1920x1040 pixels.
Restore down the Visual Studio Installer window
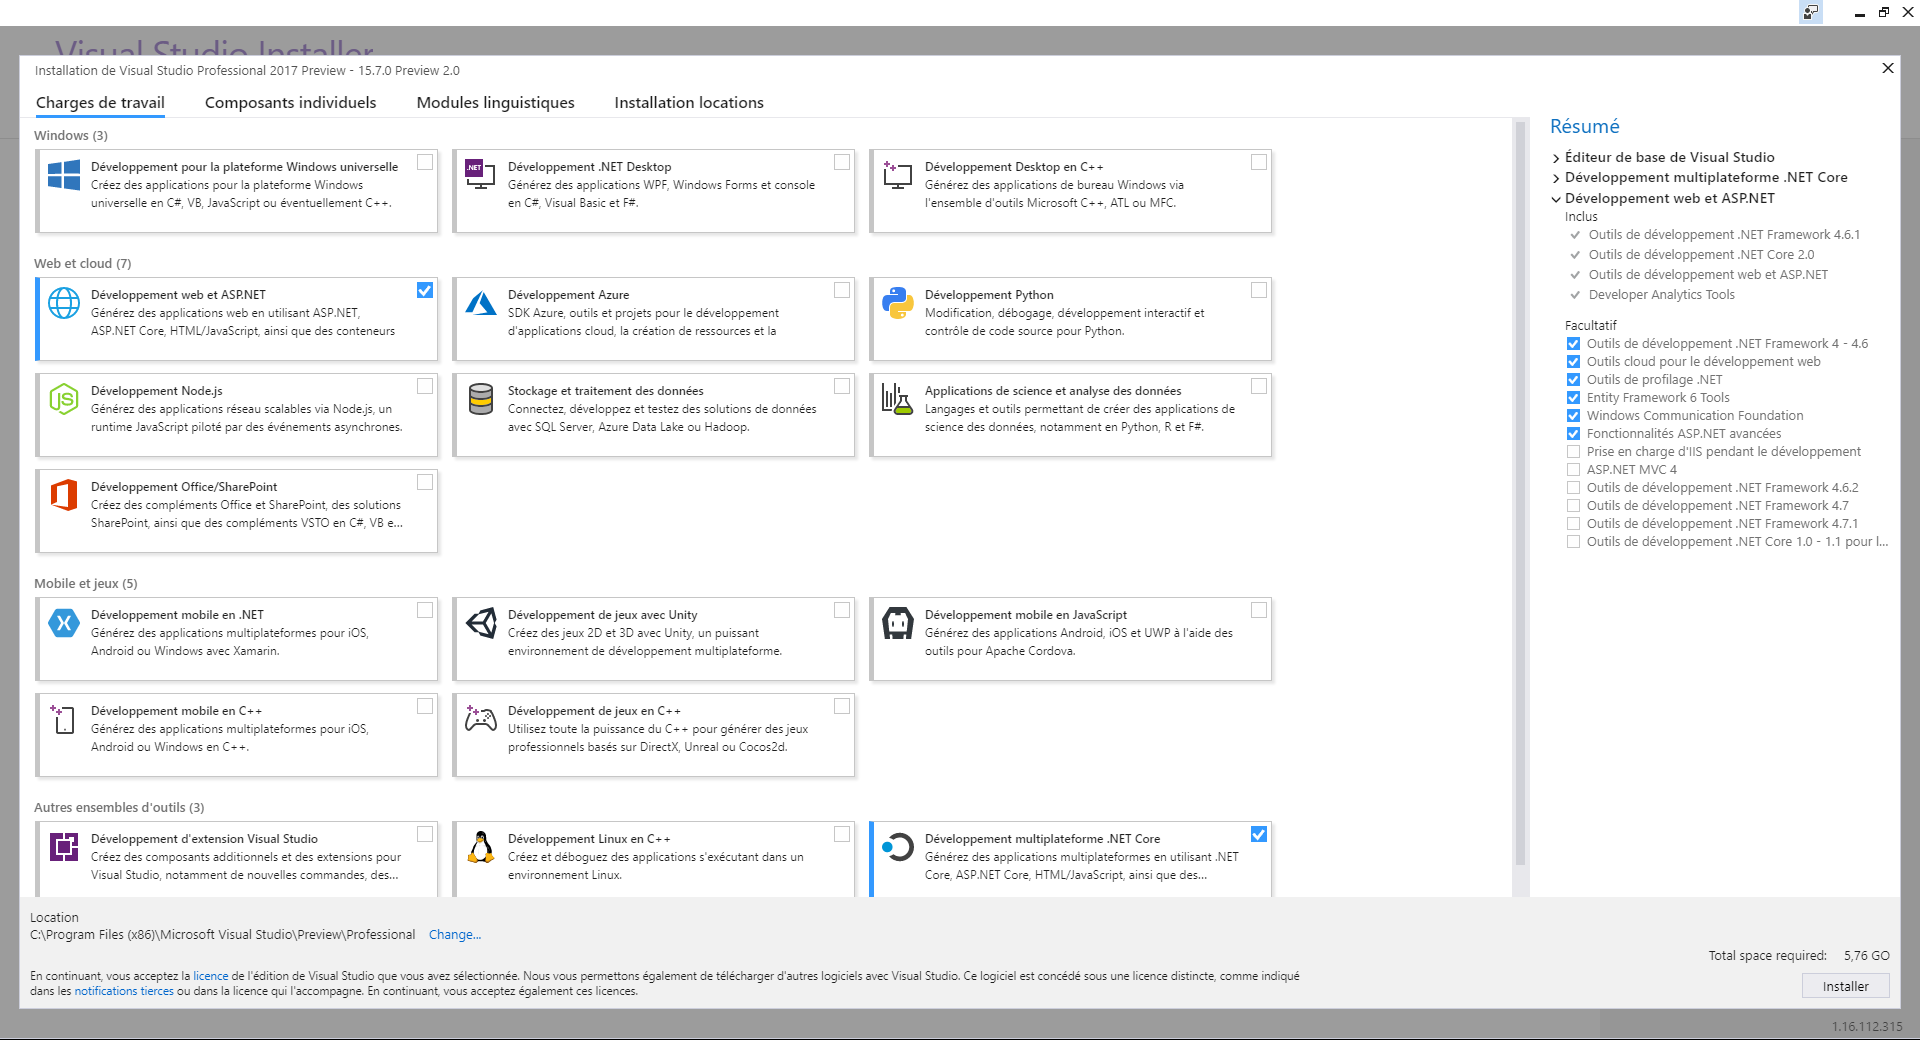1883,13
